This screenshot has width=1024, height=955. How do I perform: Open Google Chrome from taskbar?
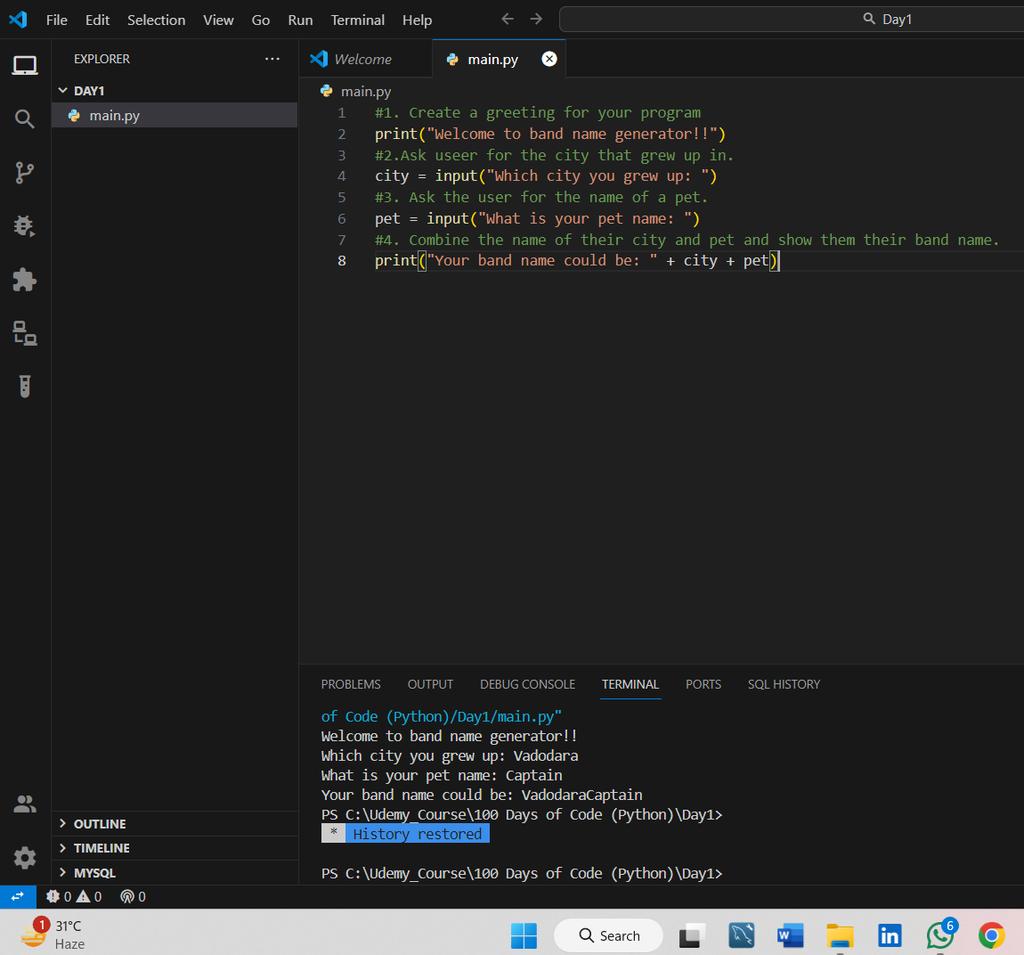pyautogui.click(x=991, y=936)
